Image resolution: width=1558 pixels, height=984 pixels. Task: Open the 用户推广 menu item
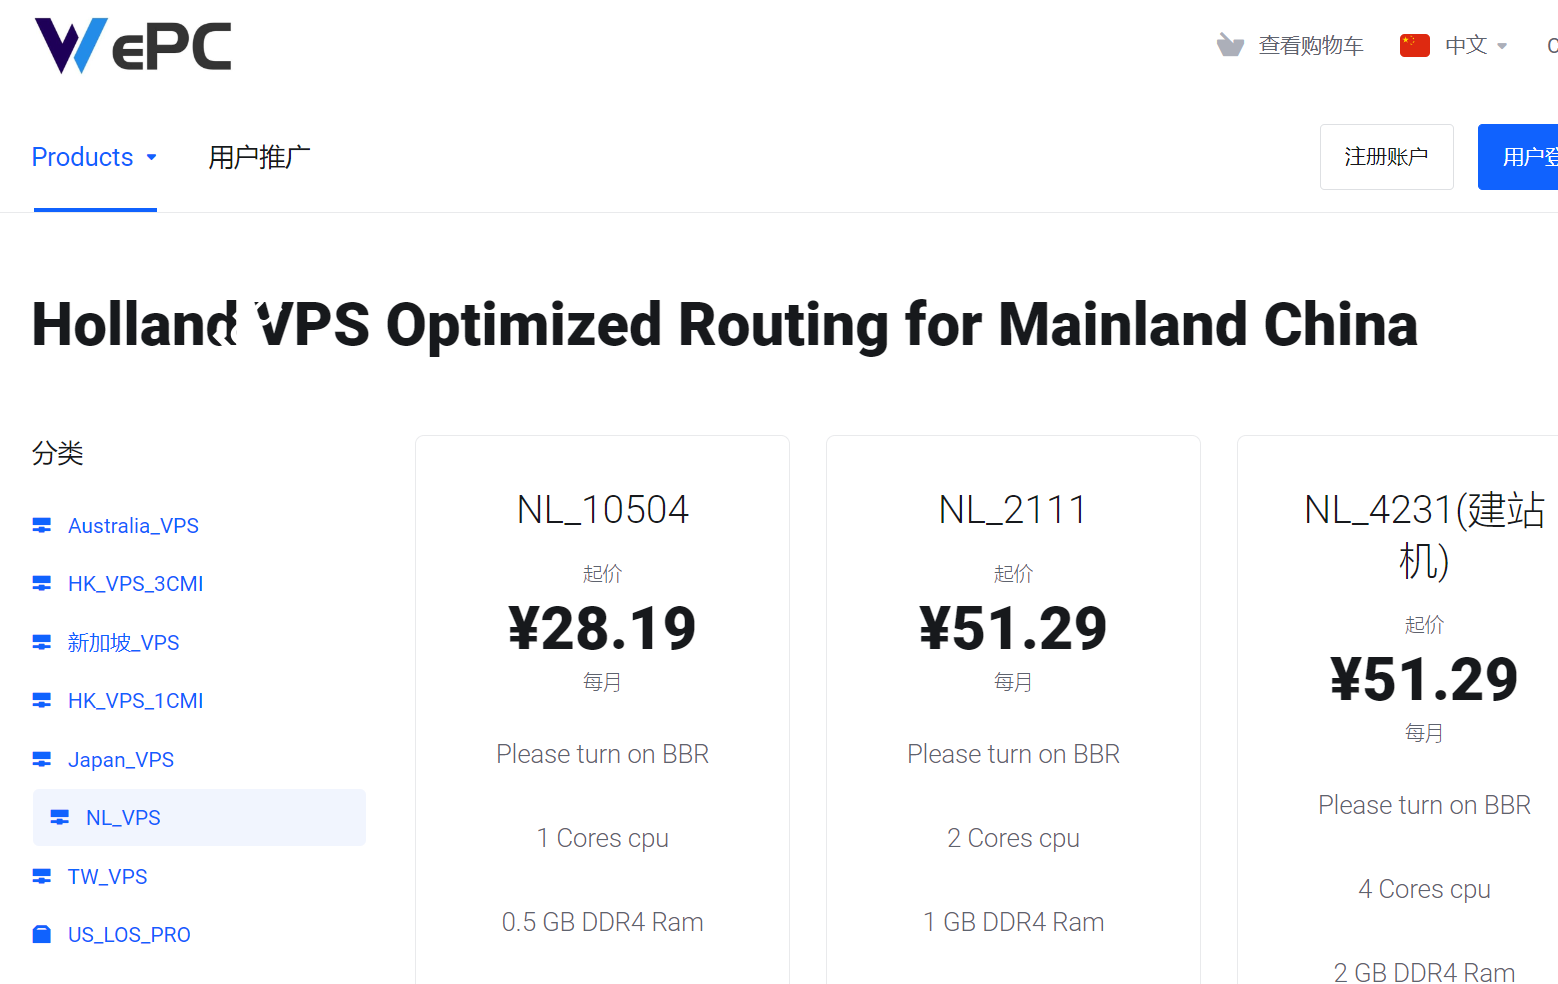(x=258, y=157)
